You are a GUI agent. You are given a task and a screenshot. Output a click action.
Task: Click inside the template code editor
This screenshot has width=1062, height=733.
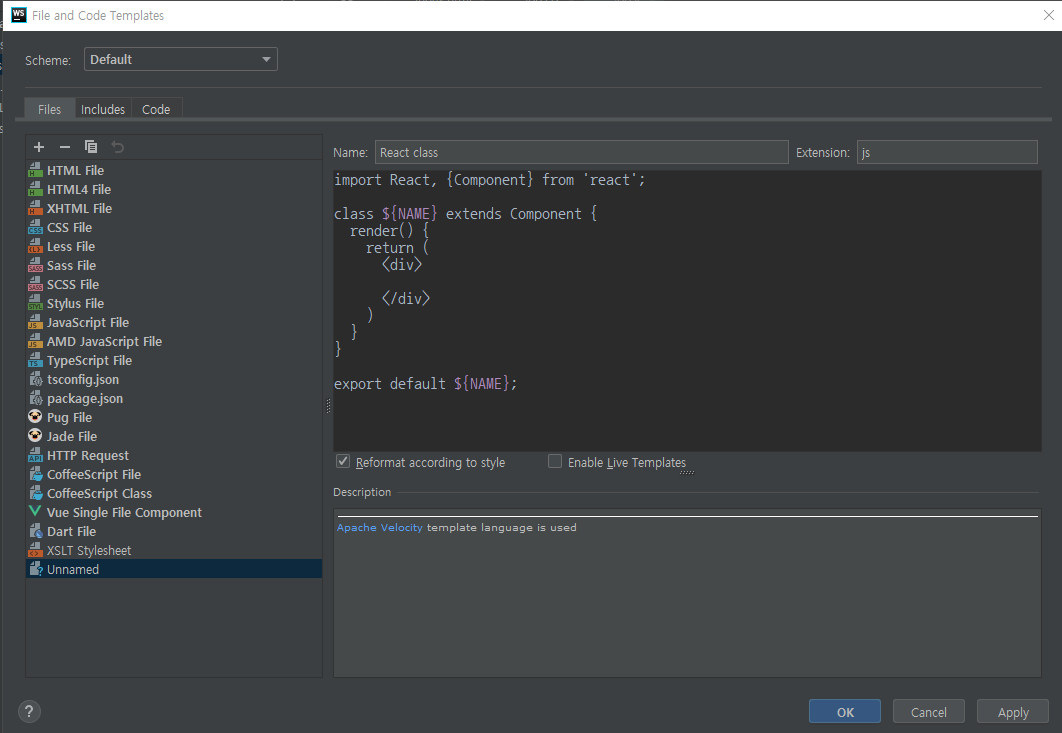[x=687, y=310]
